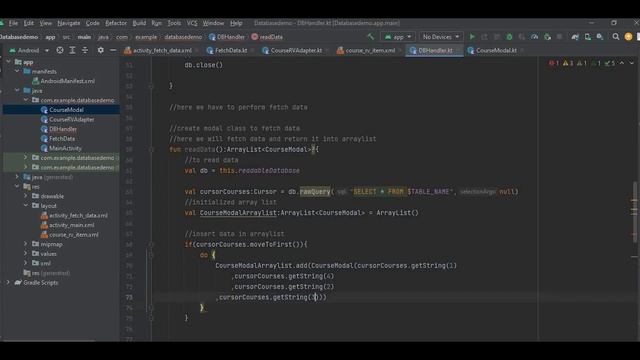
Task: Run the app with the green play button
Action: point(472,37)
